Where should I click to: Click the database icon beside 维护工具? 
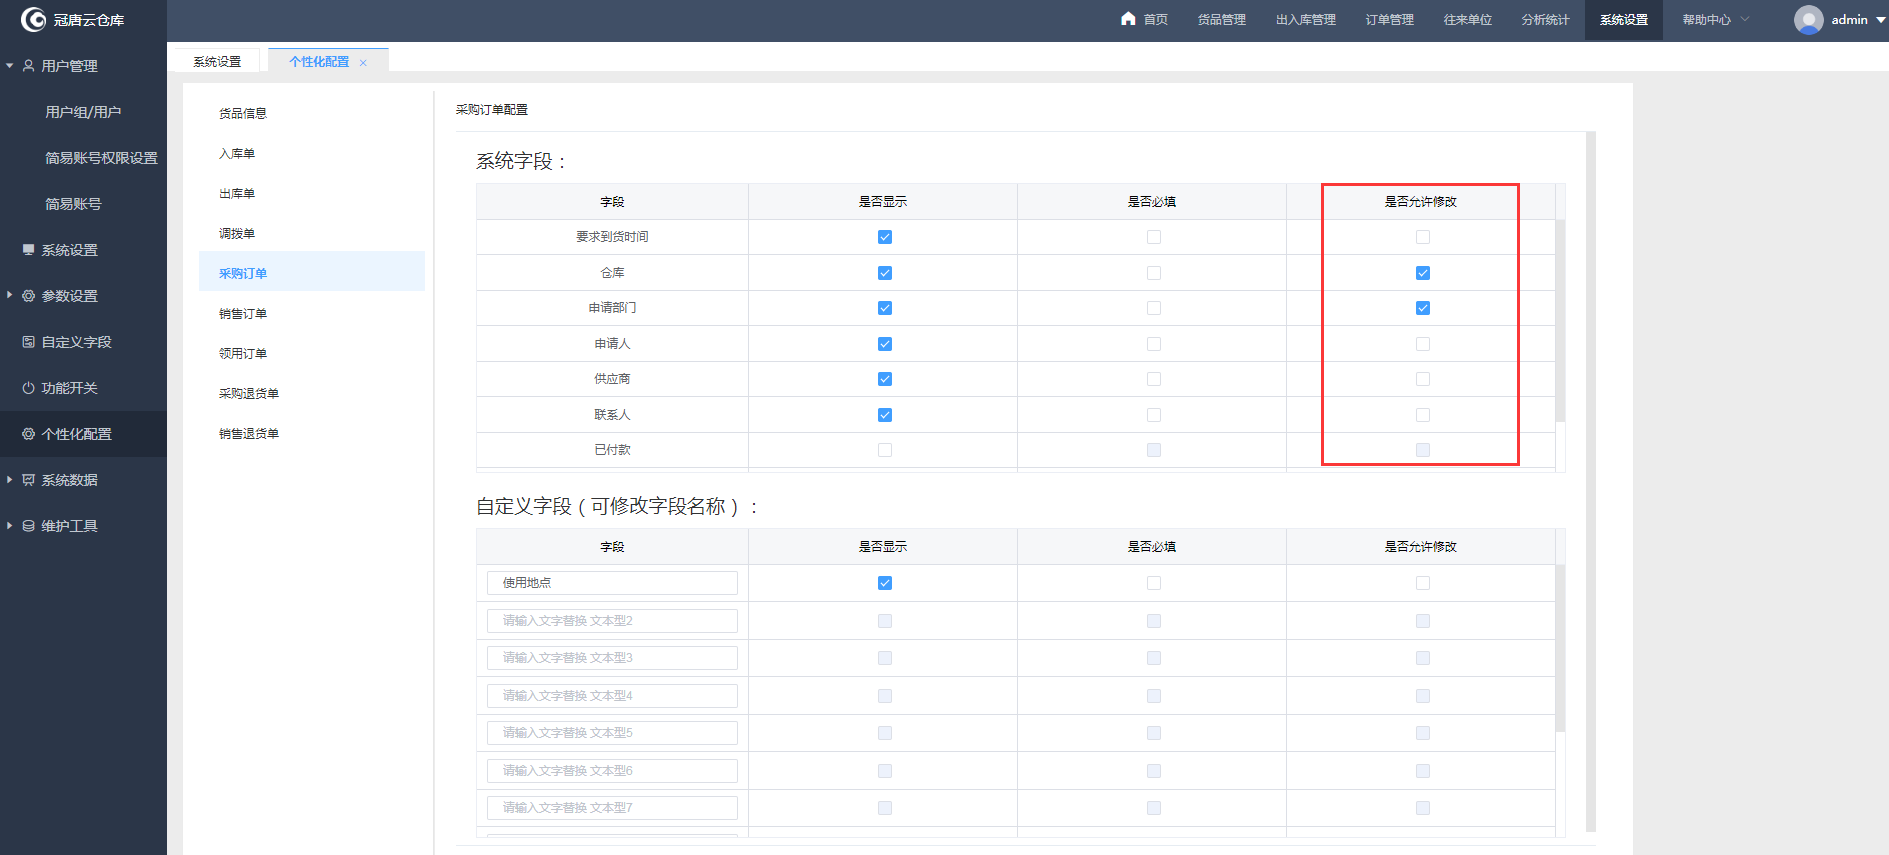29,526
